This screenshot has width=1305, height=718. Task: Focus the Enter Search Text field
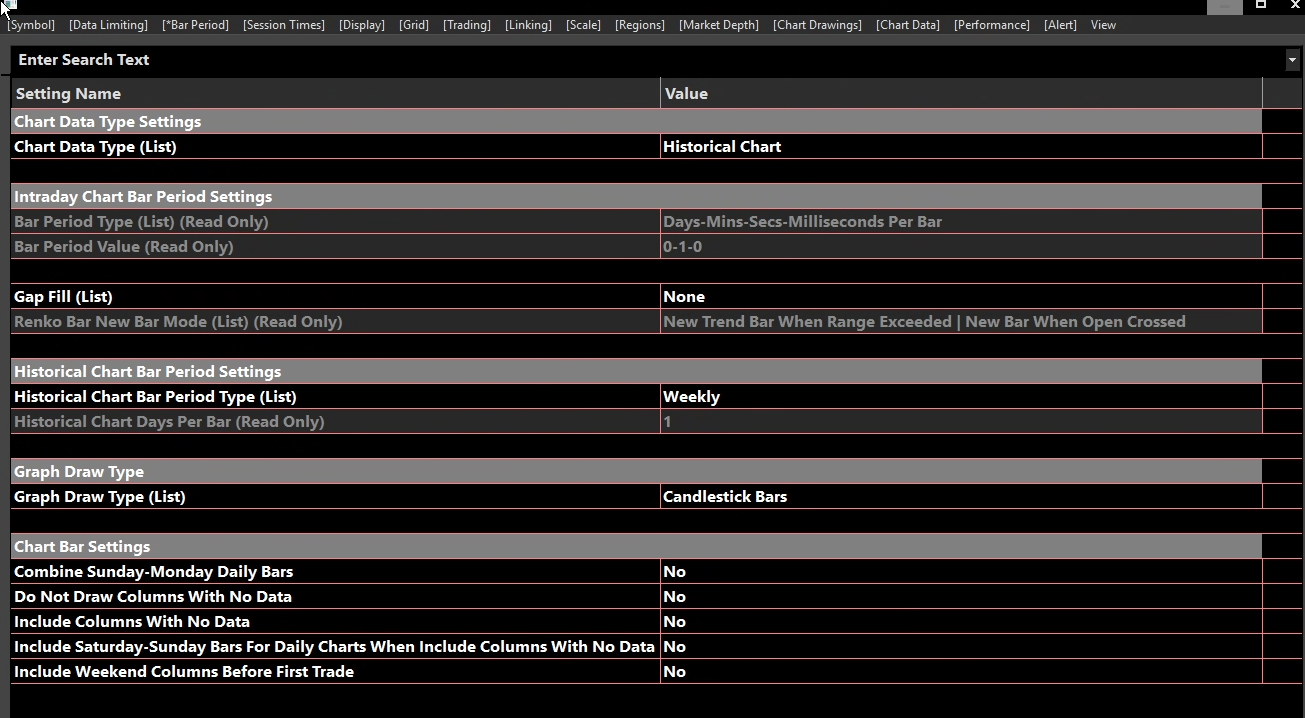click(x=648, y=60)
